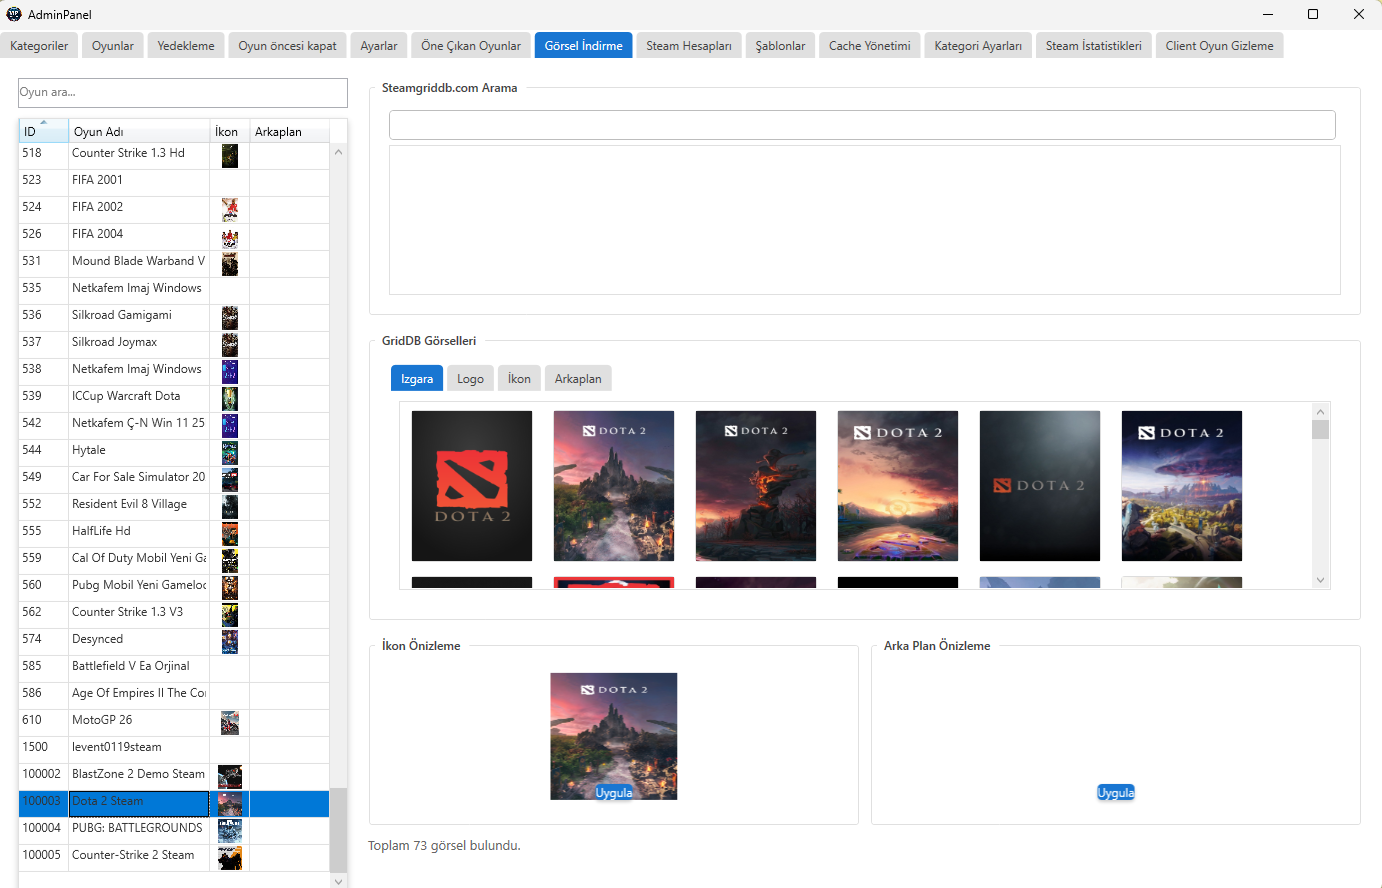Click the Counter-Strike 2 Steam row icon
Viewport: 1382px width, 888px height.
pyautogui.click(x=230, y=857)
